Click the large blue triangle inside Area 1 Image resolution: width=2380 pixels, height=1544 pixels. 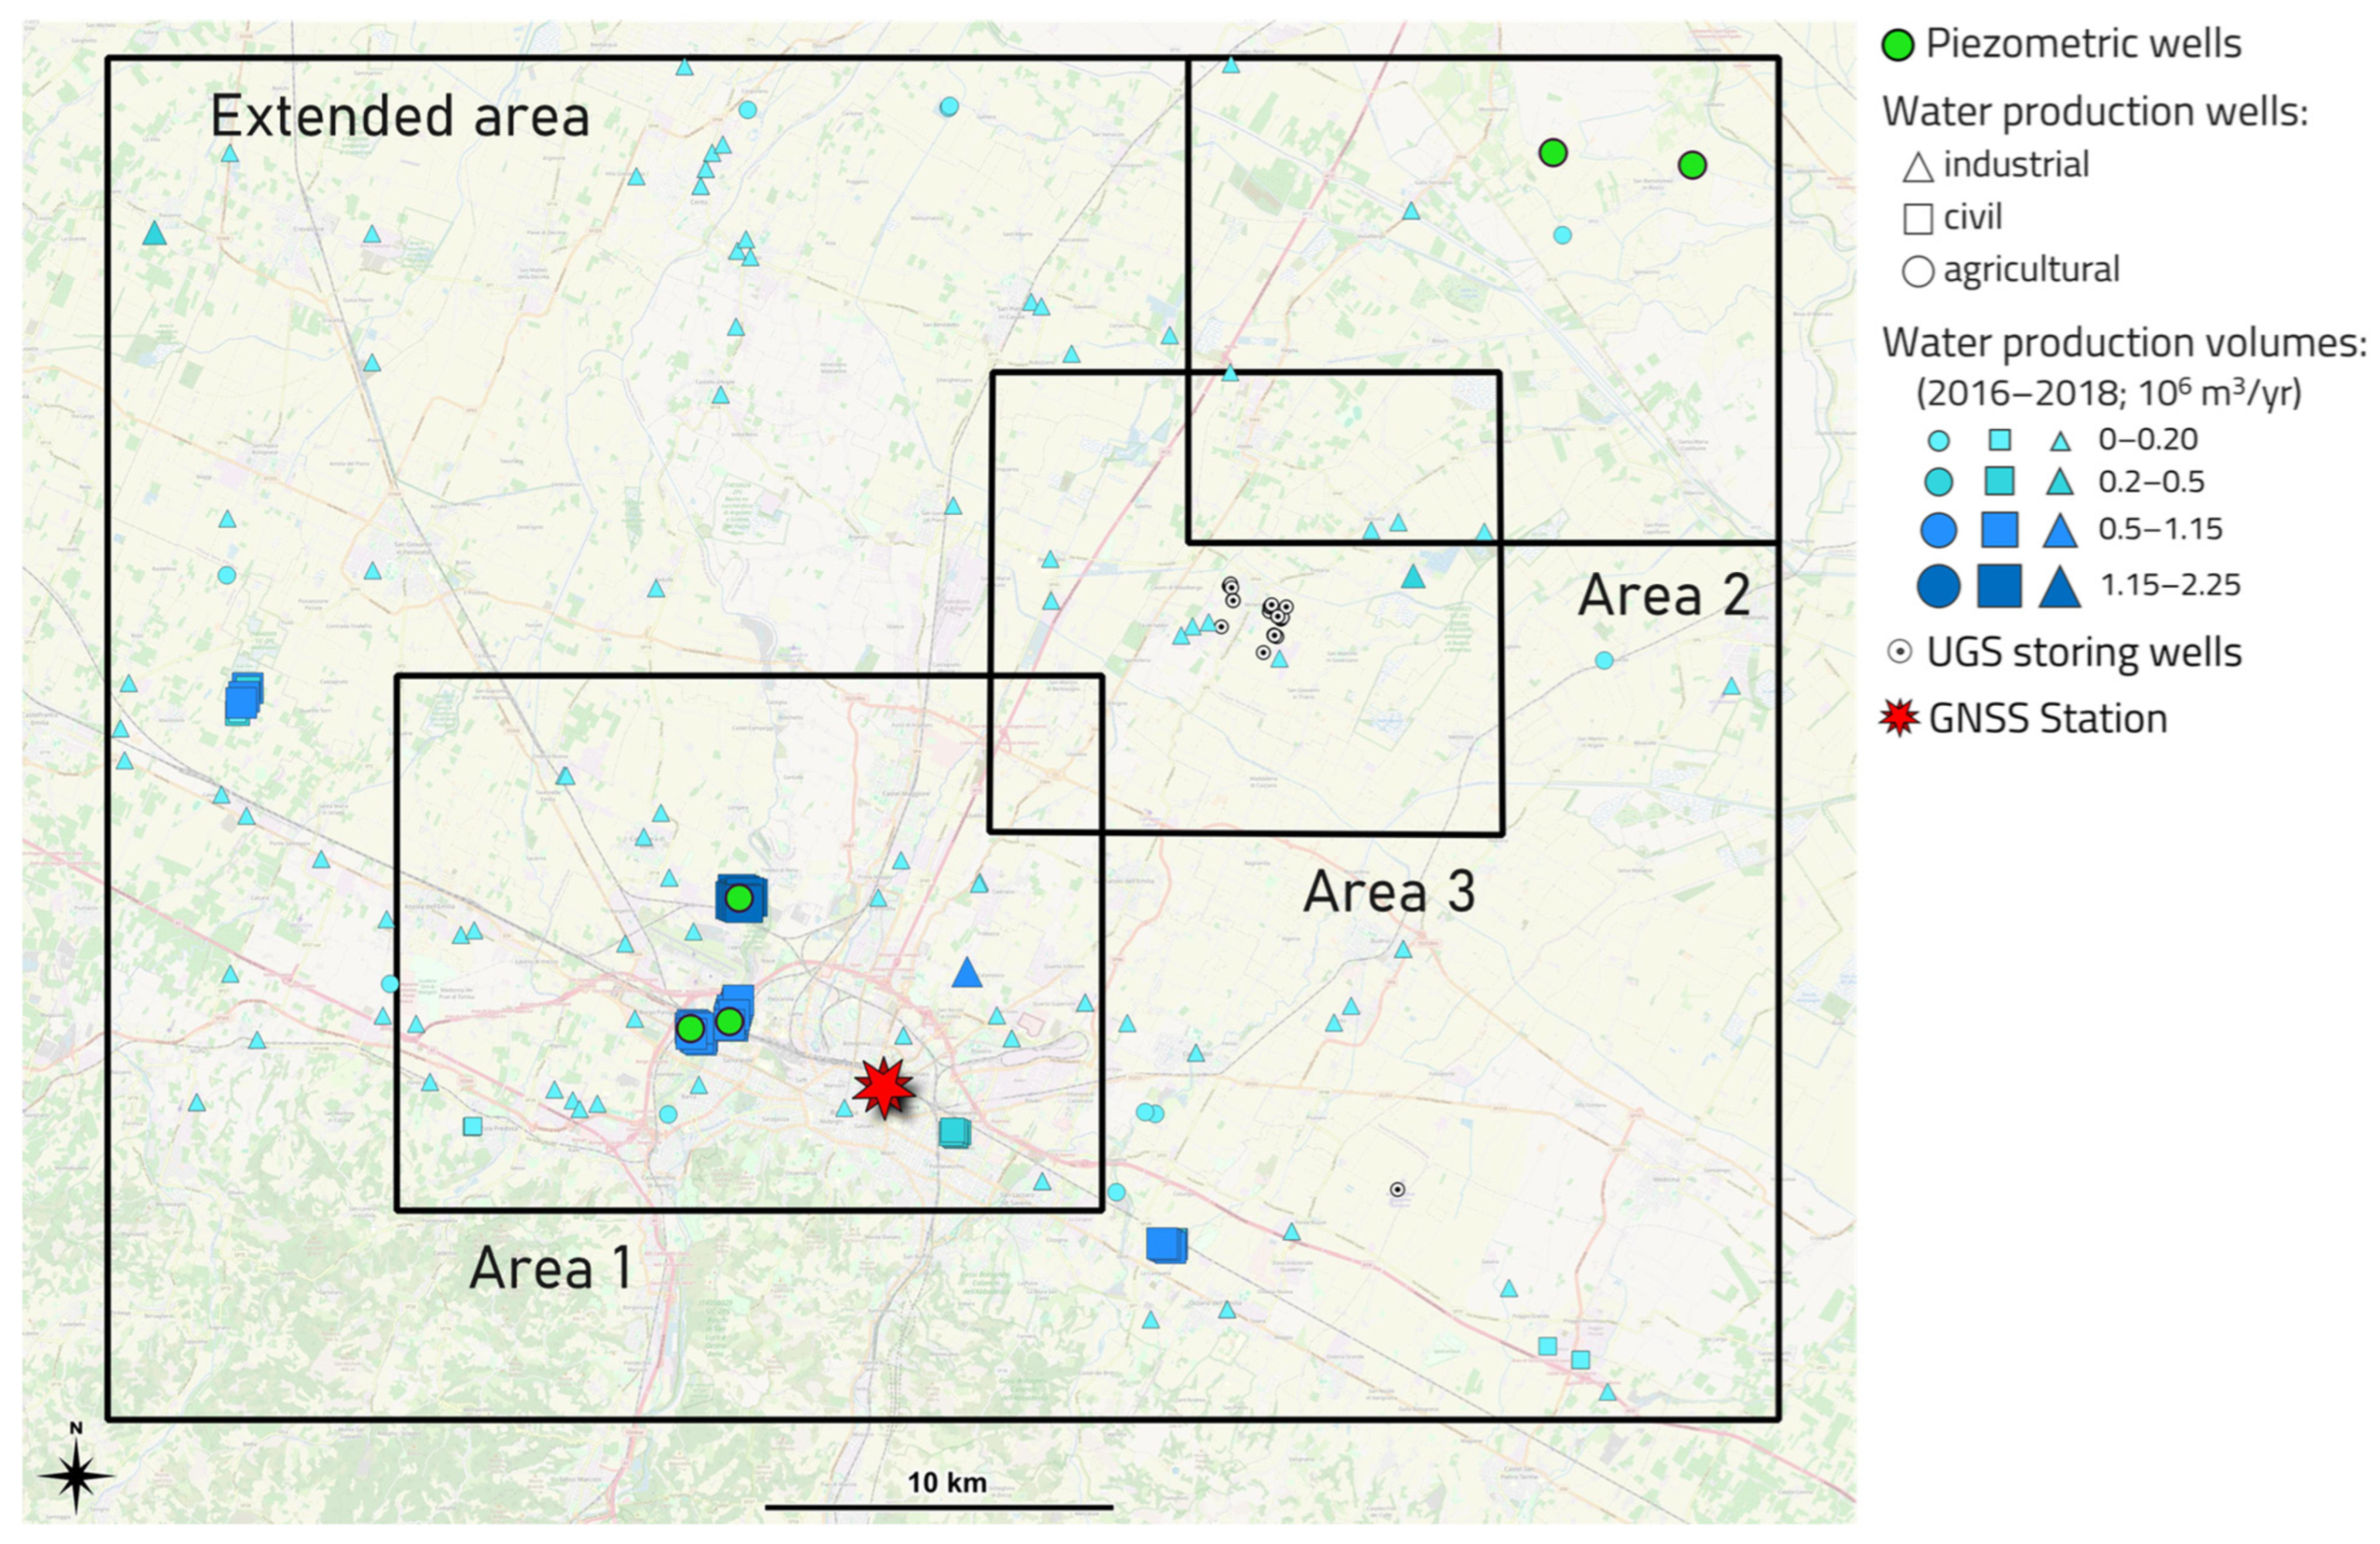pyautogui.click(x=967, y=972)
